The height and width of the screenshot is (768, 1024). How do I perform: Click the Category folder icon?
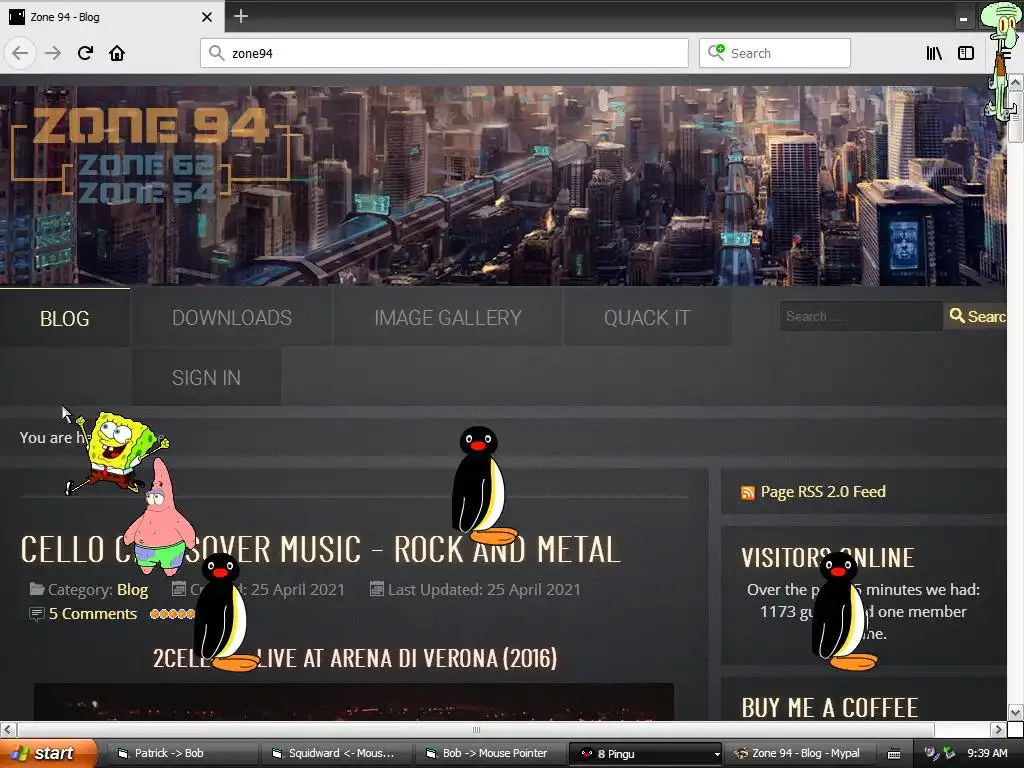37,589
